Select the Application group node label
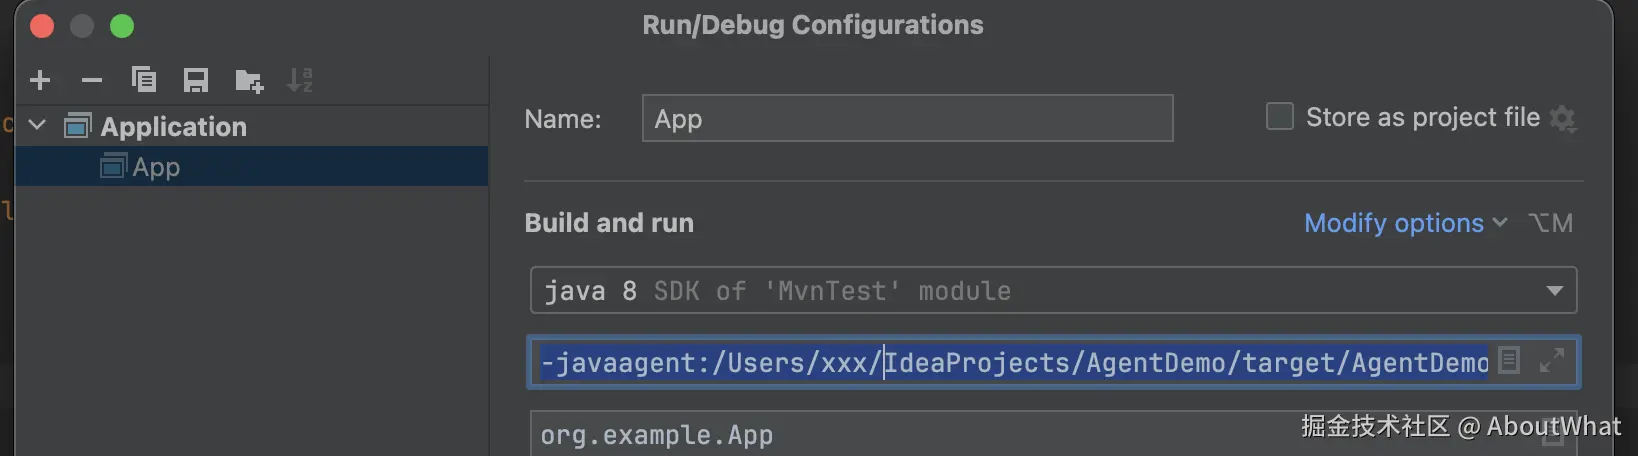 (x=173, y=127)
